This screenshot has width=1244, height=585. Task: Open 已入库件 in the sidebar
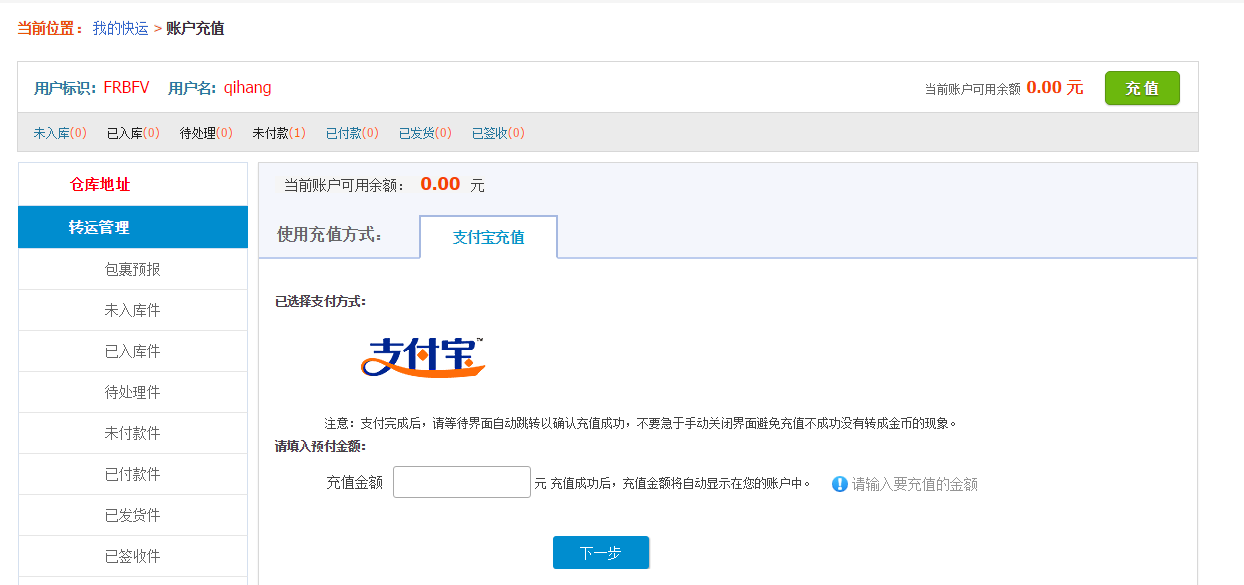[x=133, y=351]
